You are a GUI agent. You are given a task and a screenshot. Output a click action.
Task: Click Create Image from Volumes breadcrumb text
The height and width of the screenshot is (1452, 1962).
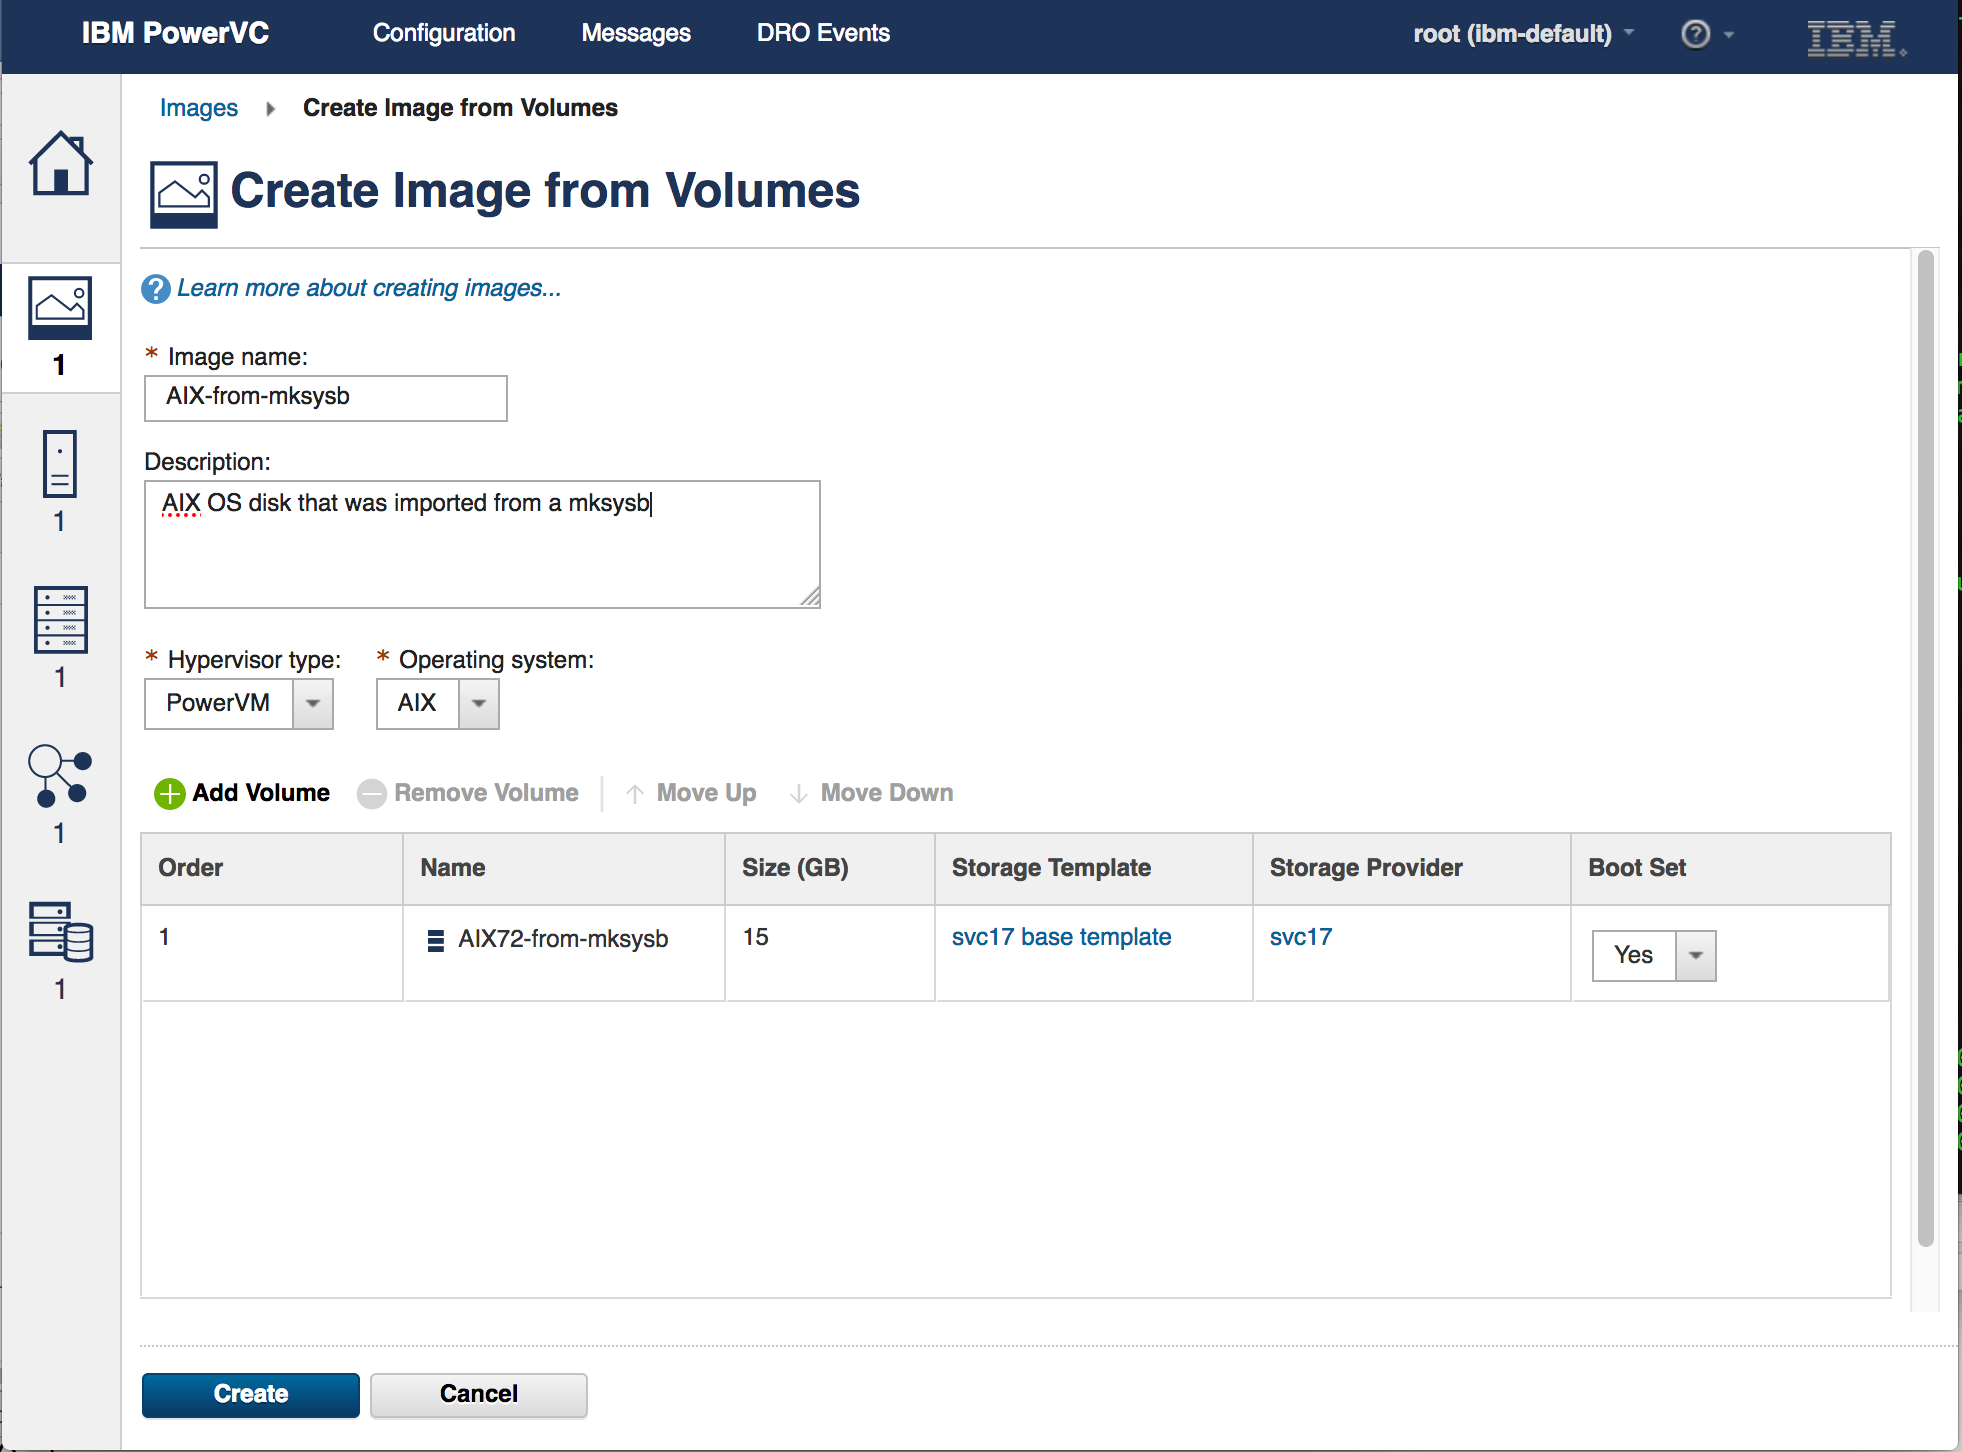click(x=460, y=108)
